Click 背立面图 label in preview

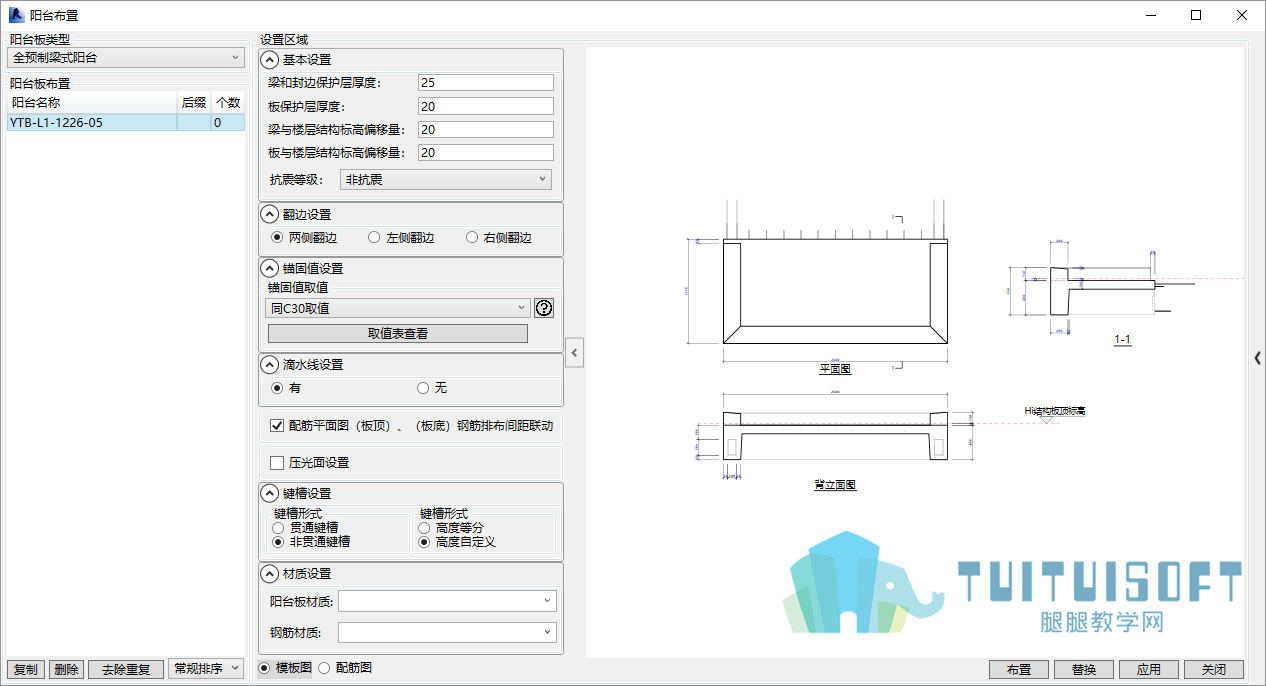click(x=835, y=485)
